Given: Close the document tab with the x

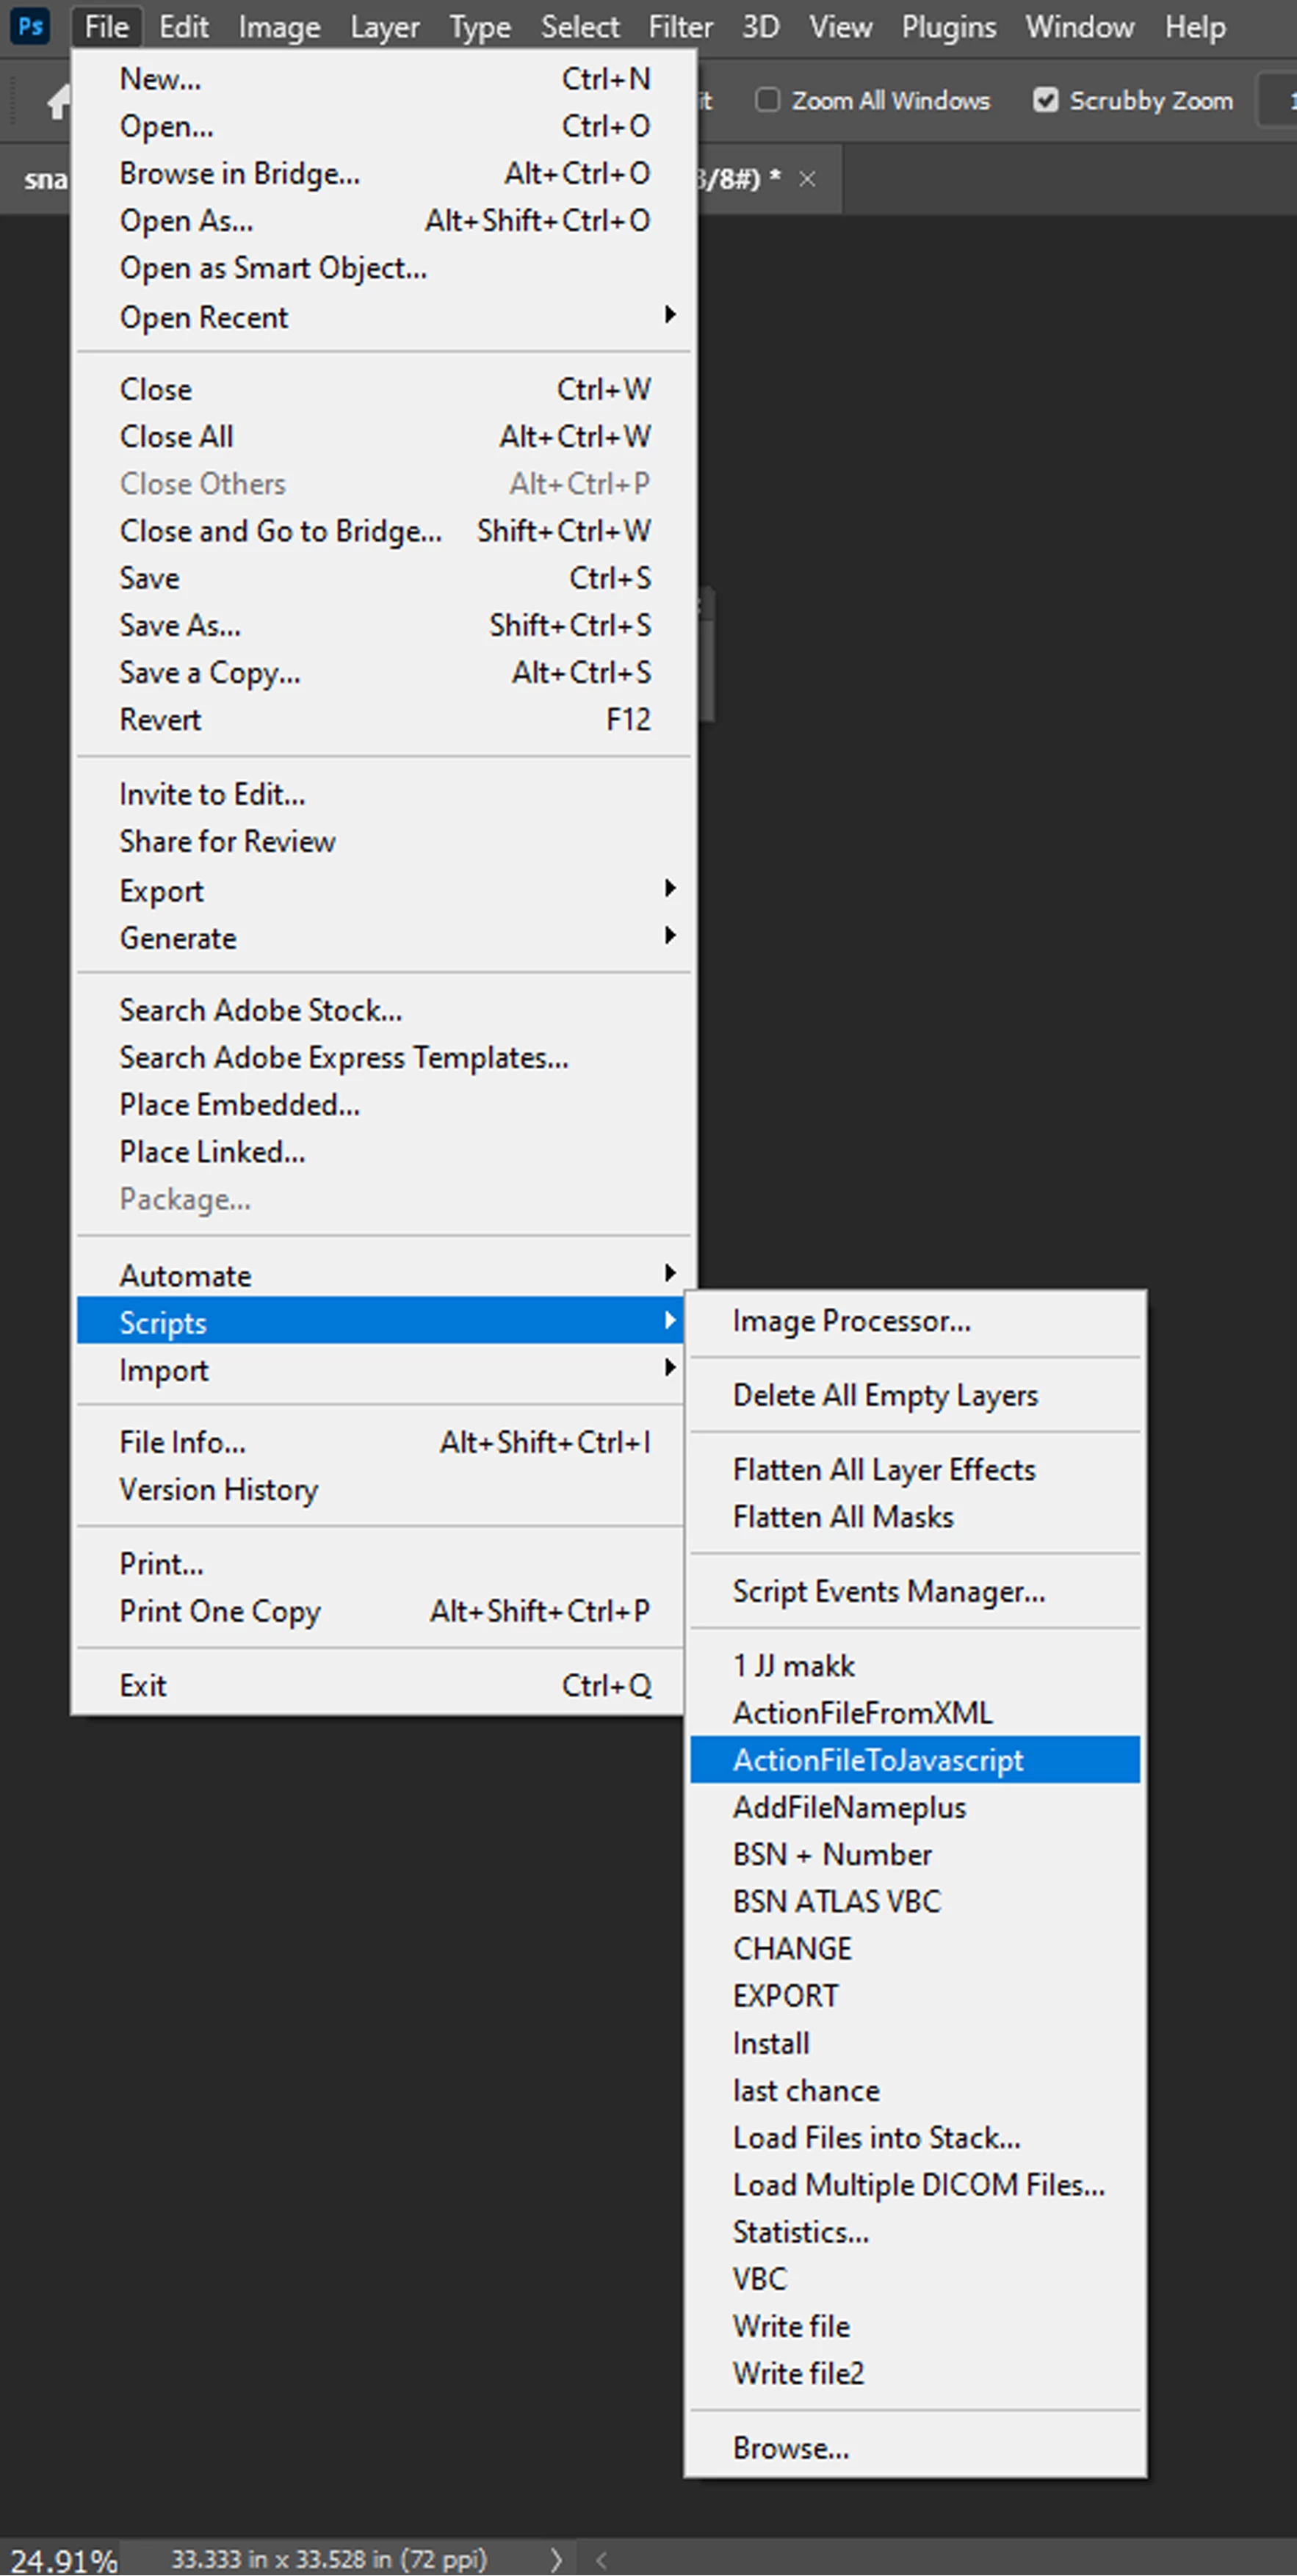Looking at the screenshot, I should [x=807, y=179].
